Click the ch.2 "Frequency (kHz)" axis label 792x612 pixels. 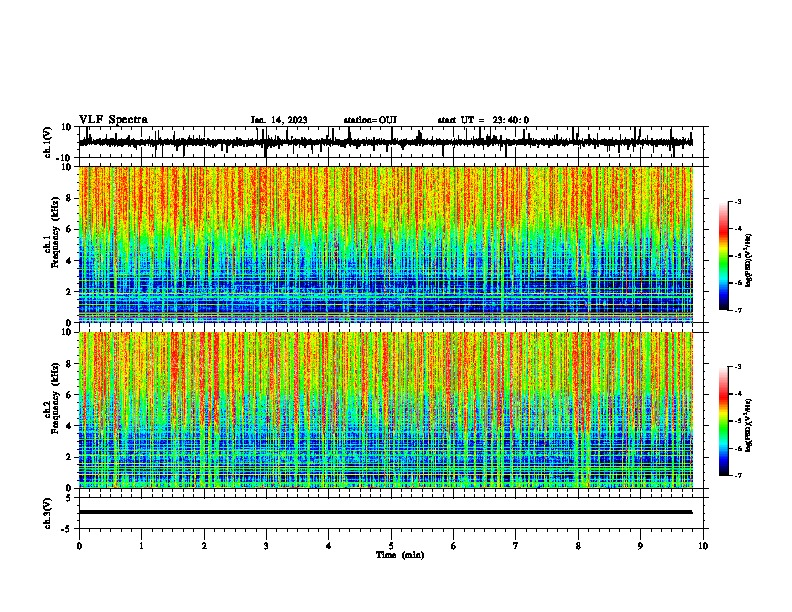[x=55, y=398]
